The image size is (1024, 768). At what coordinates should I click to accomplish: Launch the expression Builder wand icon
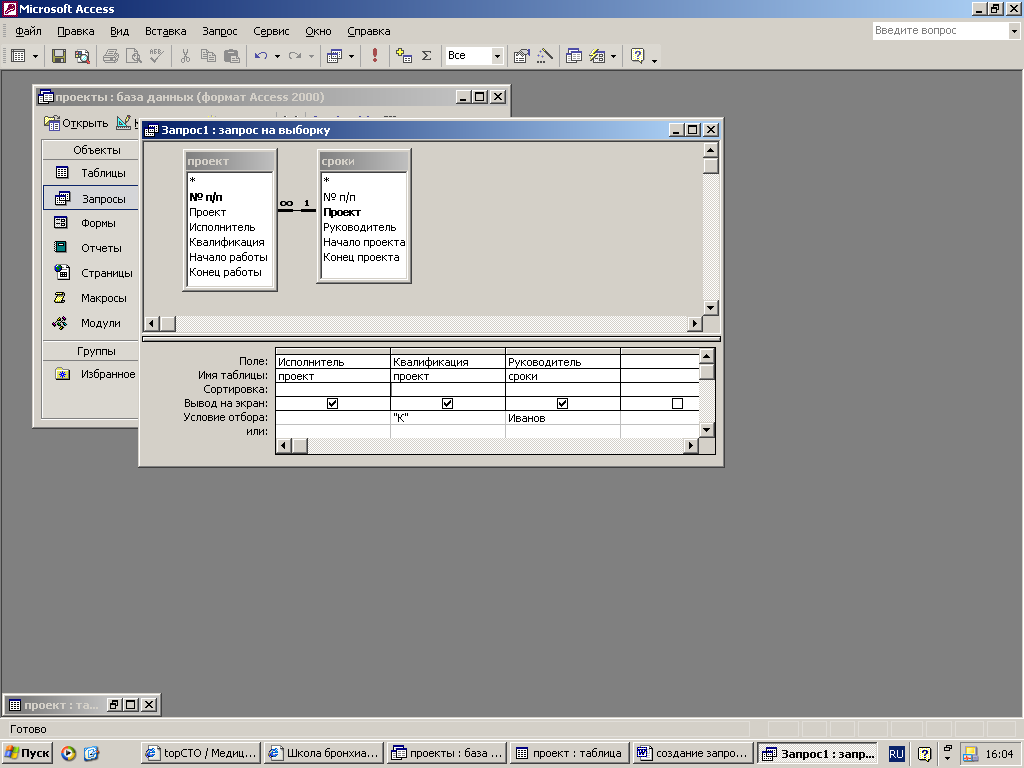pyautogui.click(x=544, y=56)
